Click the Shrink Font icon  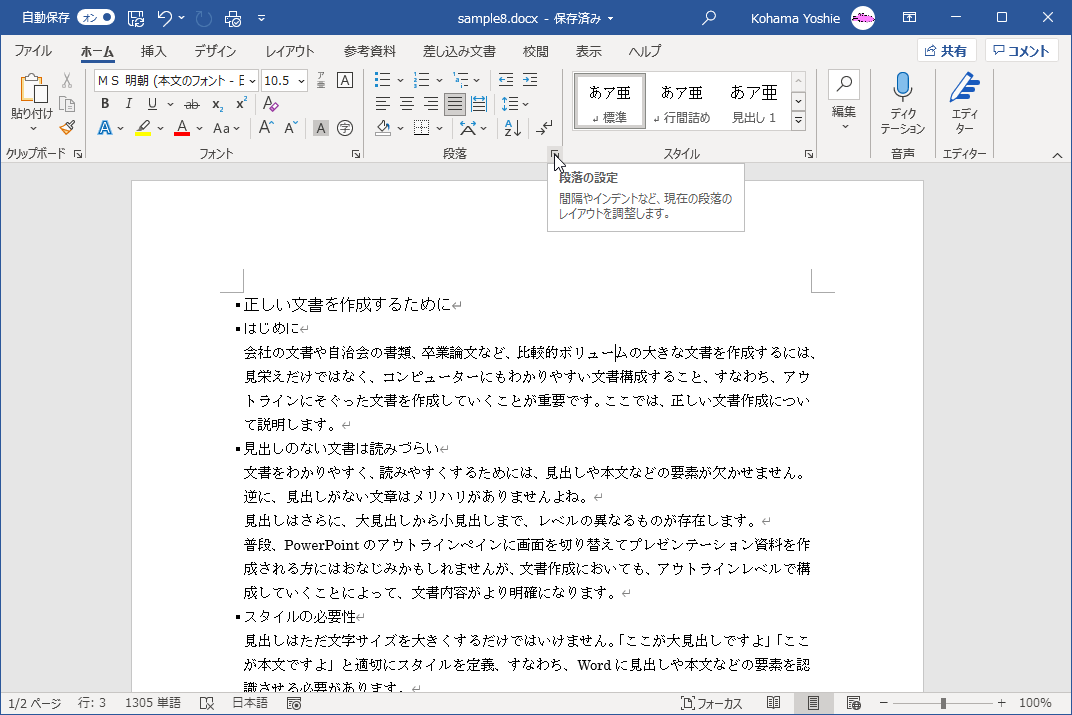point(291,128)
